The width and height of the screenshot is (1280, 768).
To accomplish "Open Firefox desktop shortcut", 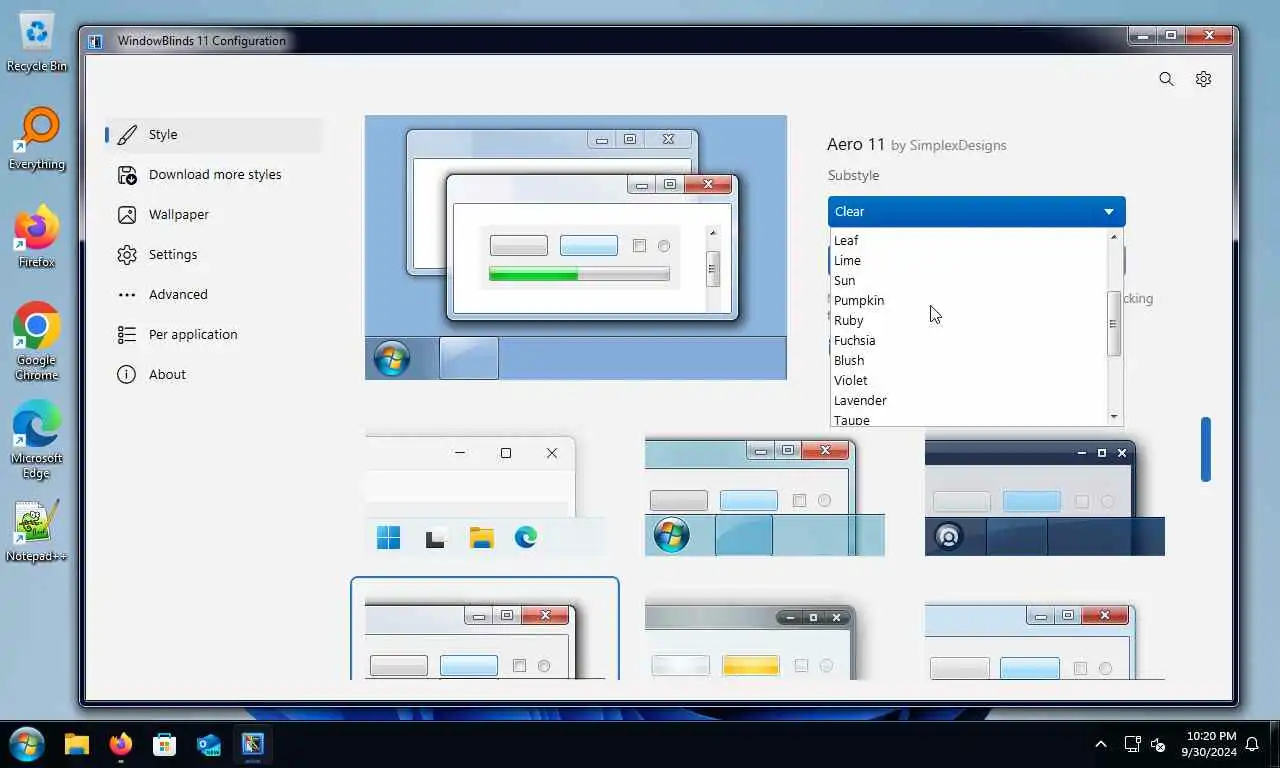I will point(37,237).
